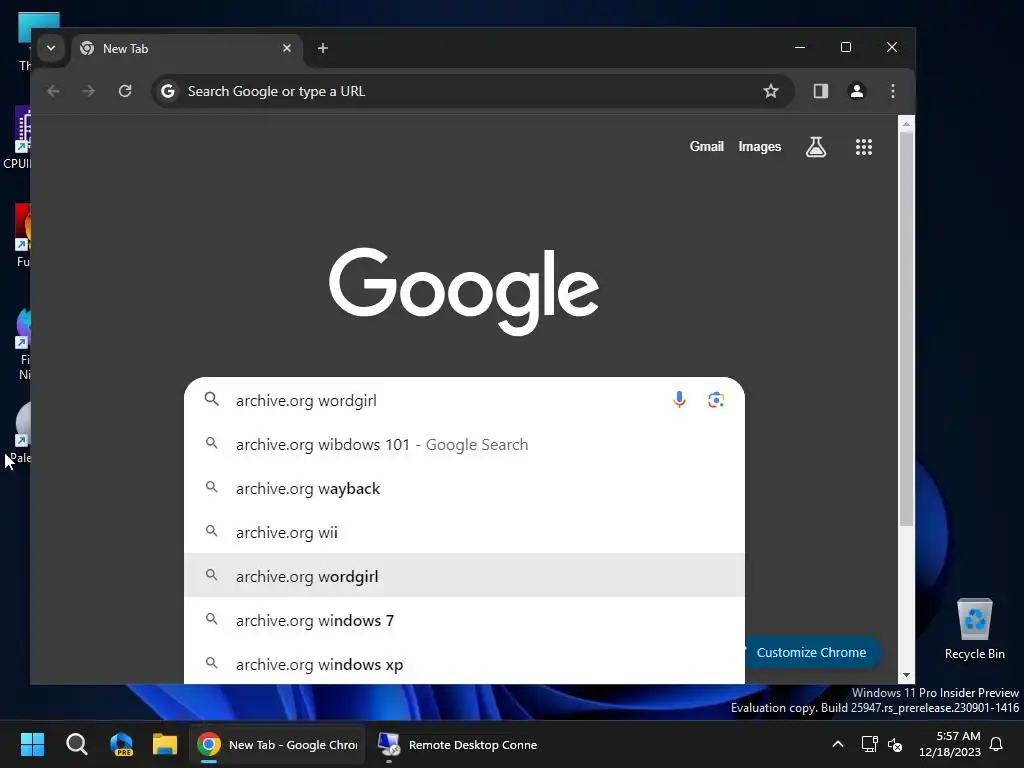Select suggestion archive.org windows 7

click(x=464, y=620)
